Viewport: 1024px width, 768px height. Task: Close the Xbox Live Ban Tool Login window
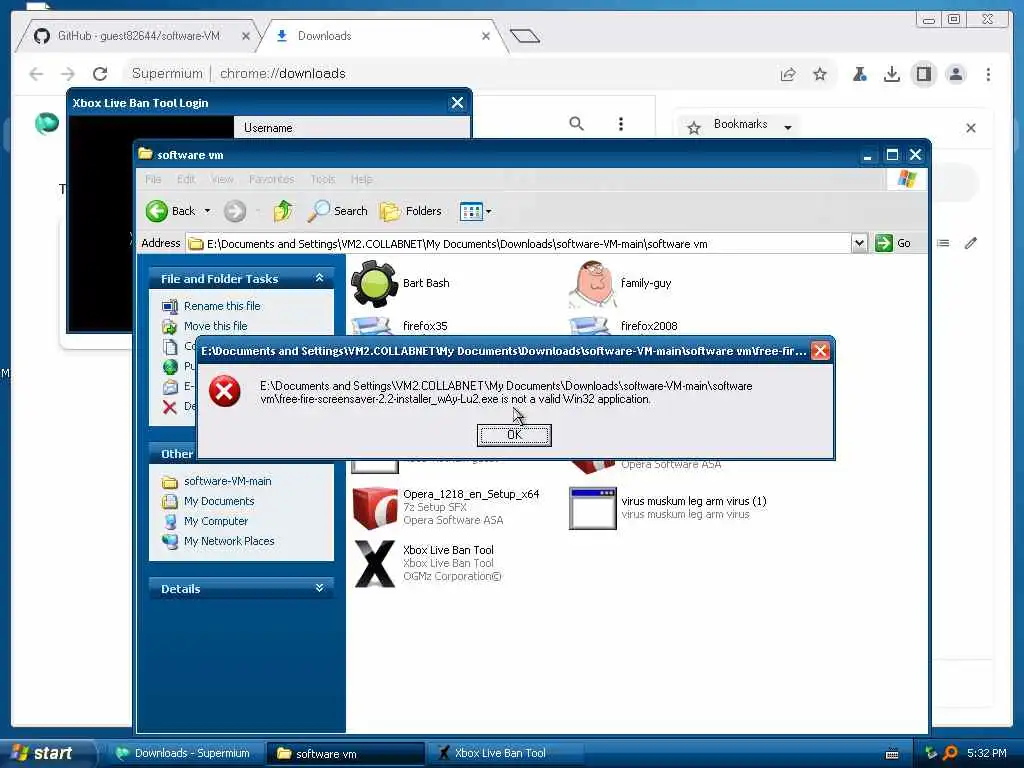pos(457,103)
